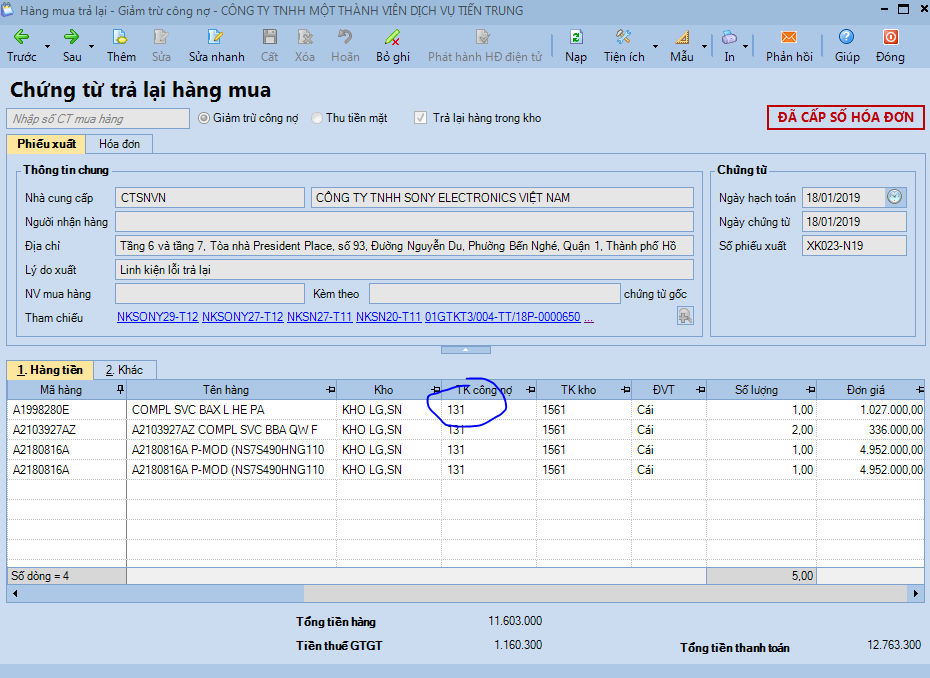Open the NKSONY29-T12 reference link
This screenshot has height=678, width=930.
(x=157, y=318)
